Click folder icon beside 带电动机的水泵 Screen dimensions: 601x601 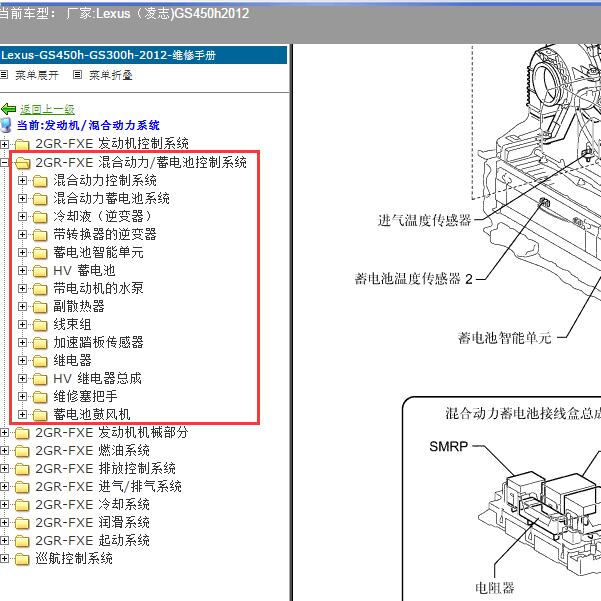40,289
